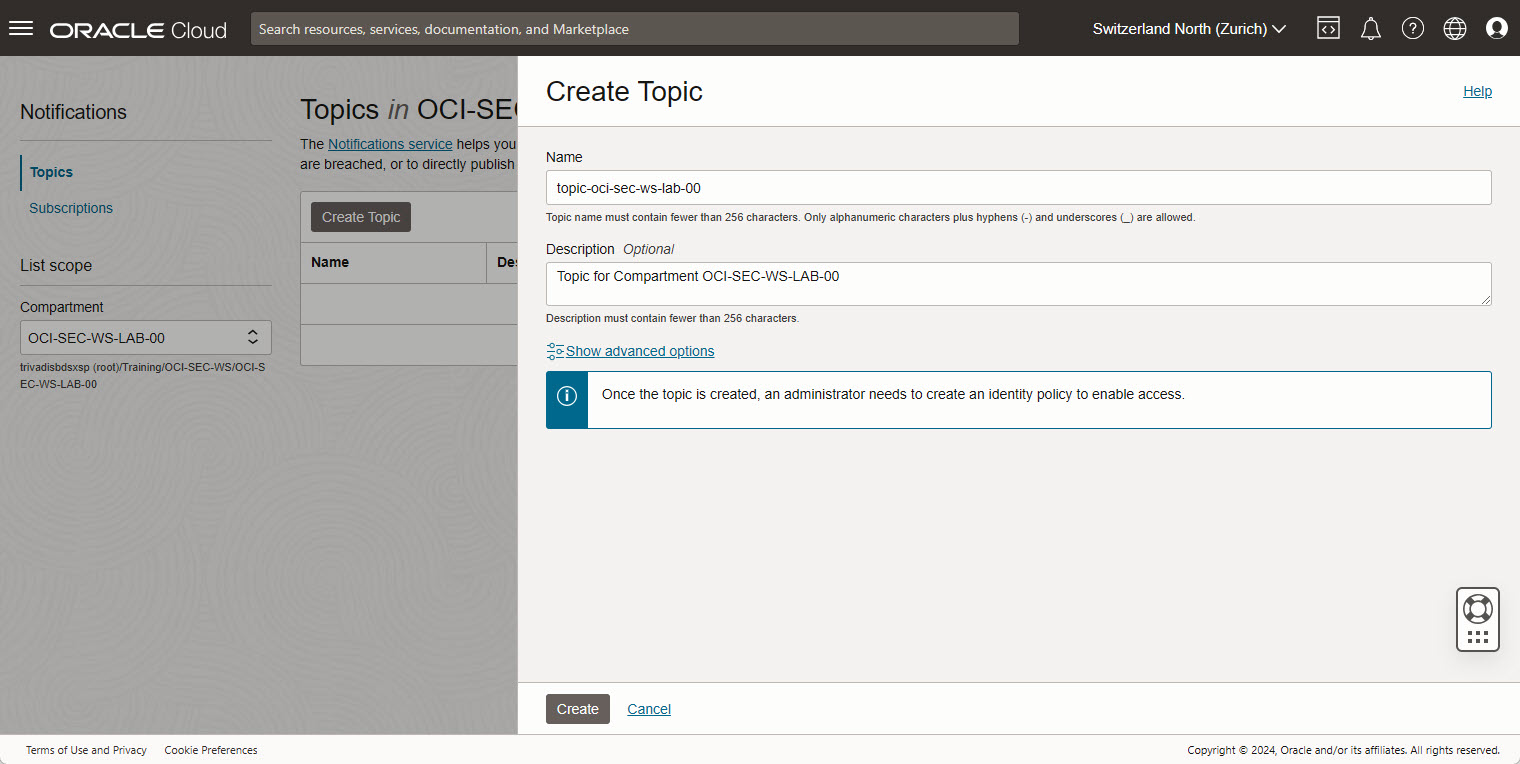Image resolution: width=1520 pixels, height=764 pixels.
Task: Open the hamburger navigation menu
Action: 21,29
